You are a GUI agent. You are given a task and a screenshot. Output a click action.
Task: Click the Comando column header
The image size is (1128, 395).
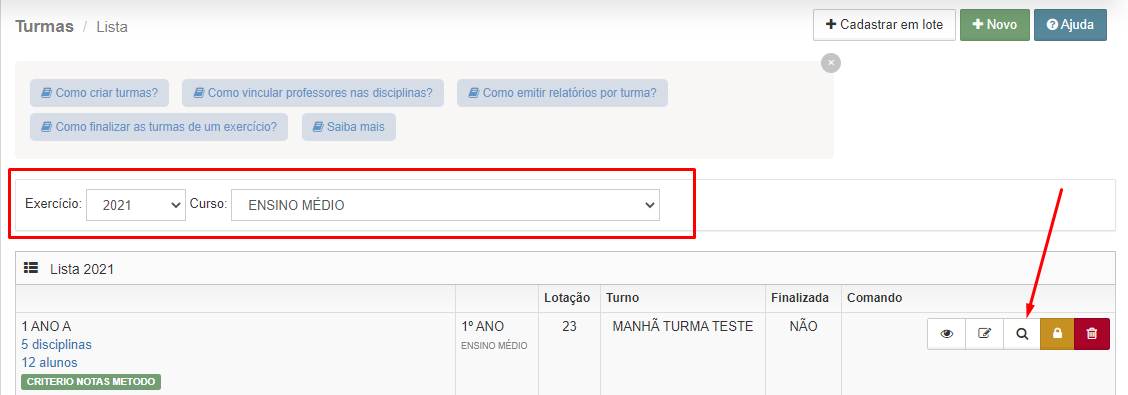tap(875, 297)
